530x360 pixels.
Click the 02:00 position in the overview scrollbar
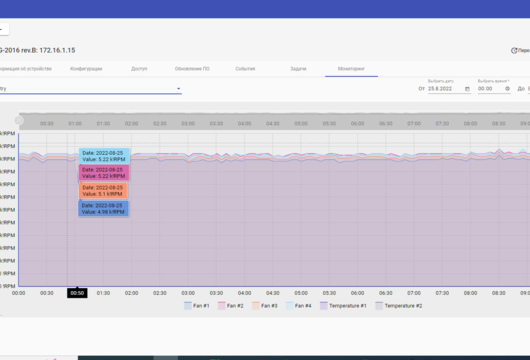(x=131, y=124)
